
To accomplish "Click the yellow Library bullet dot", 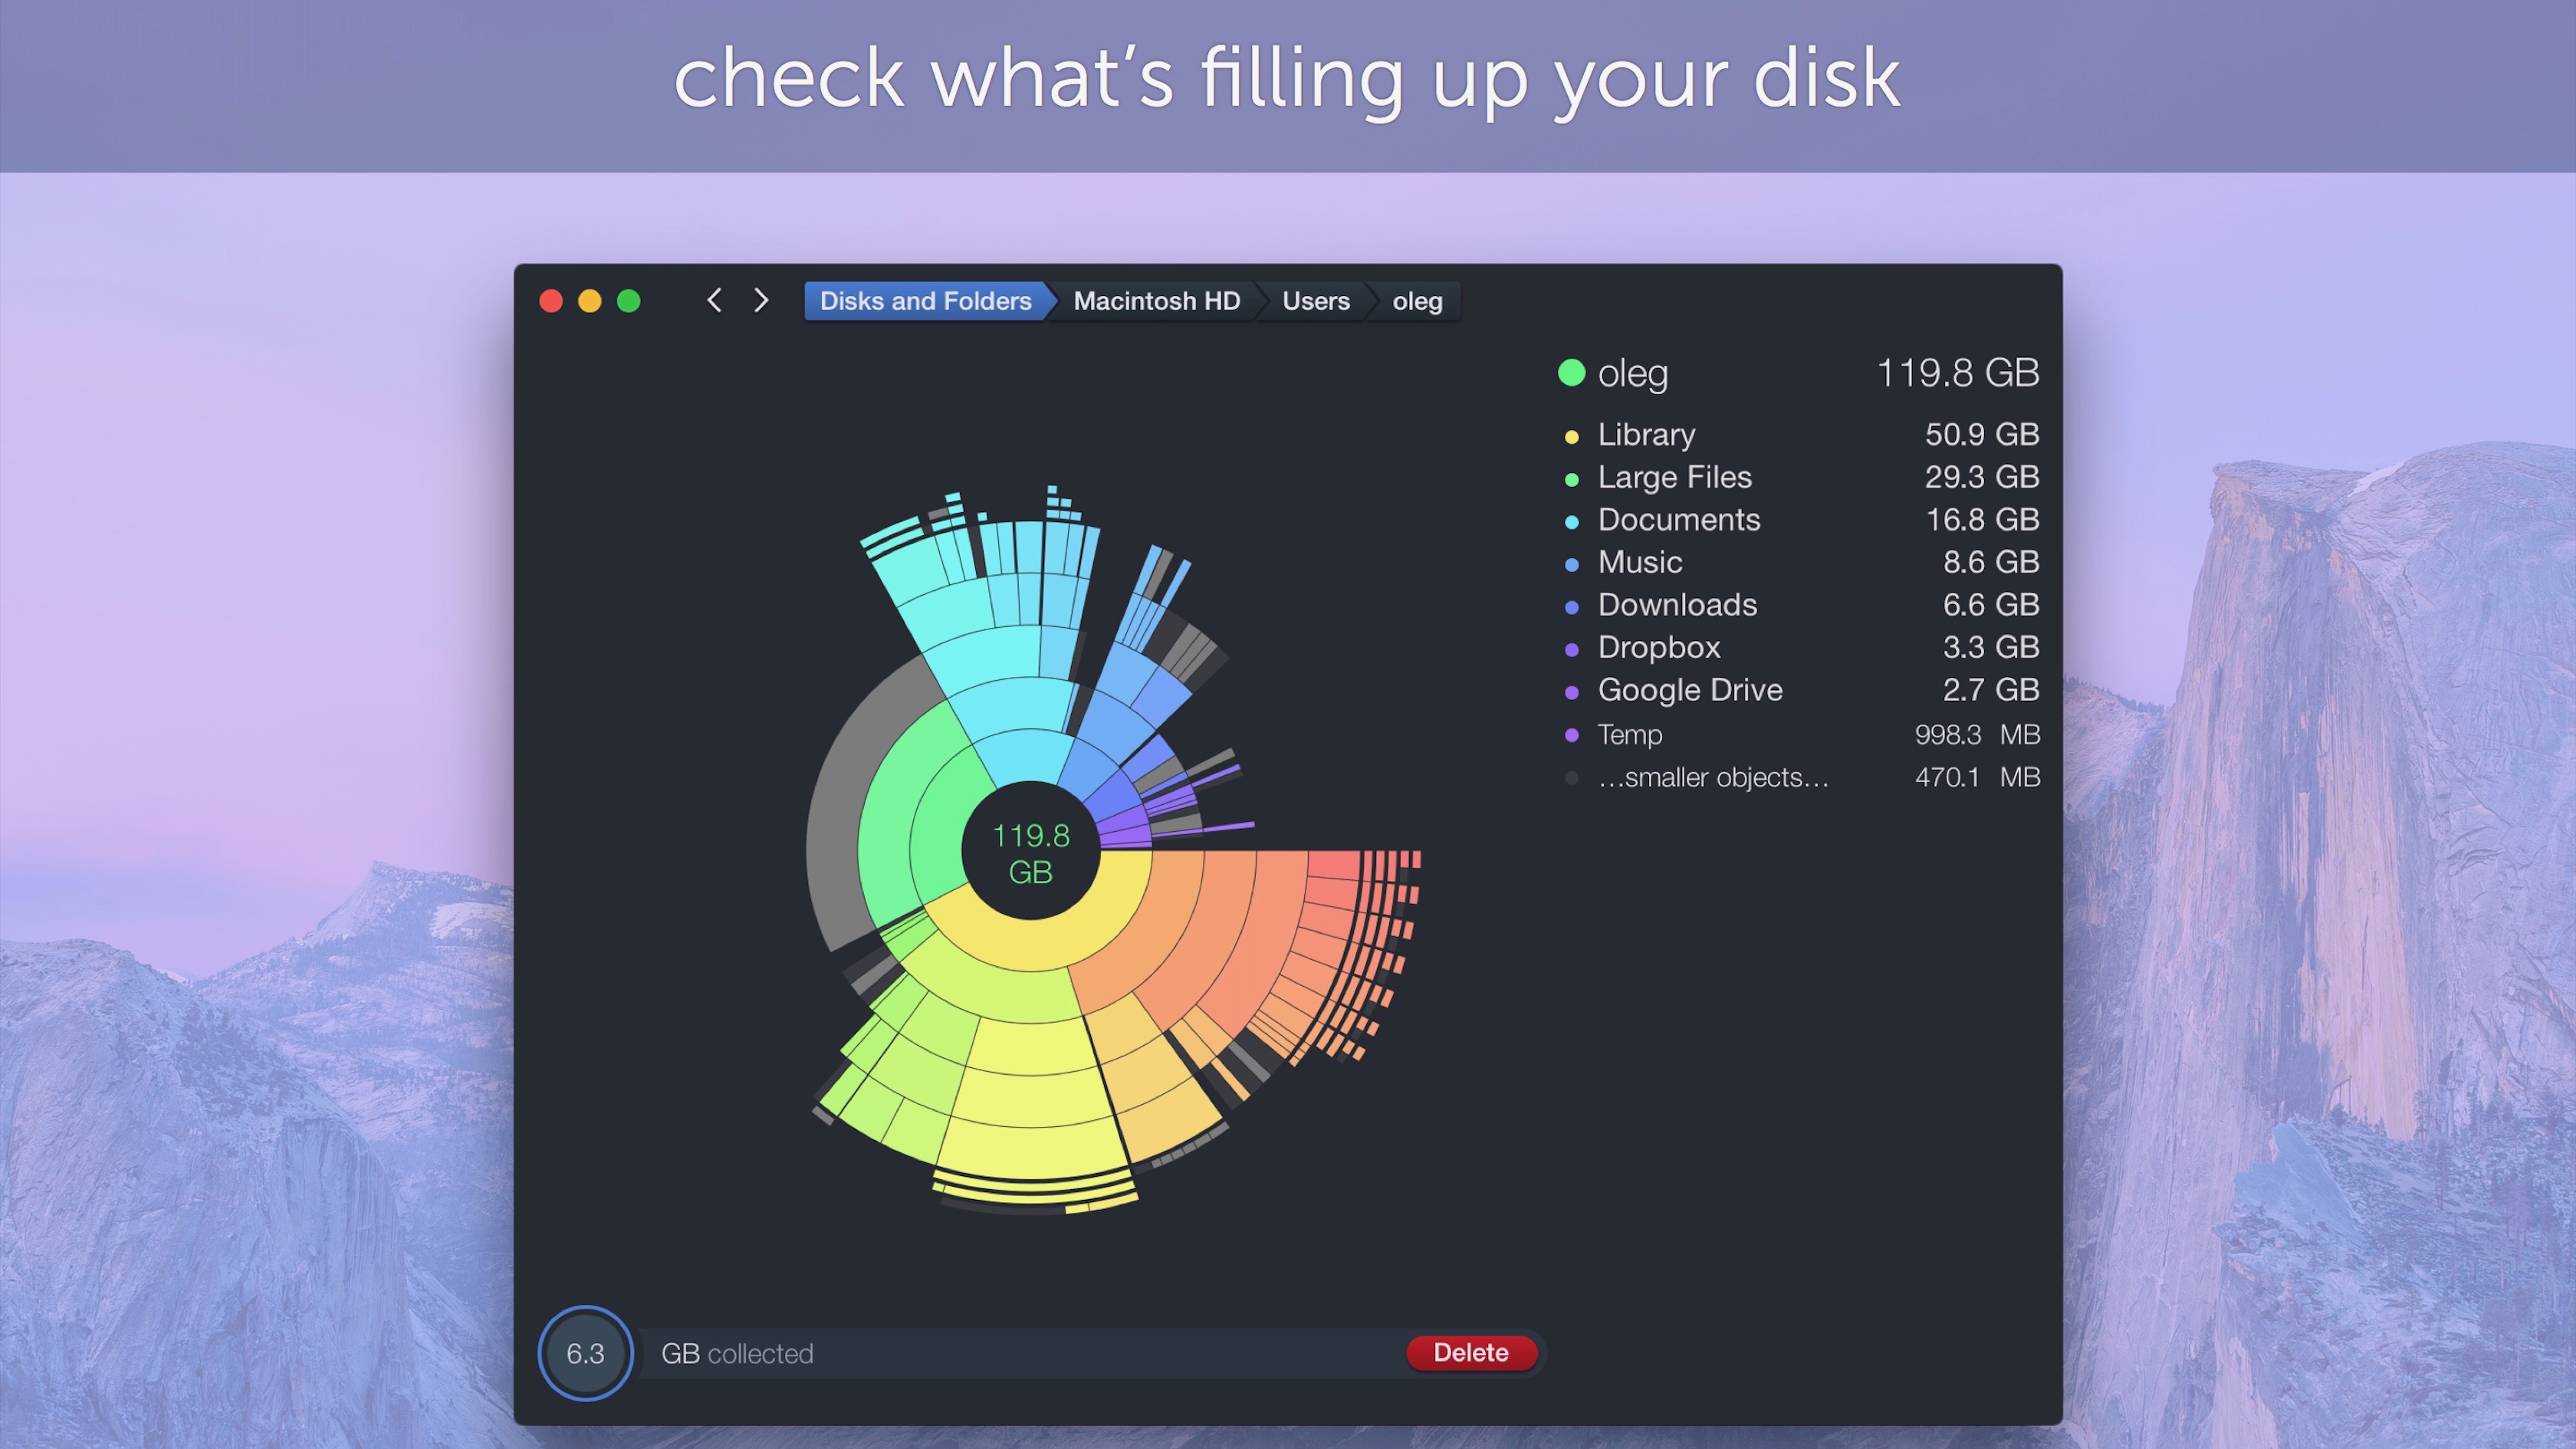I will coord(1571,437).
